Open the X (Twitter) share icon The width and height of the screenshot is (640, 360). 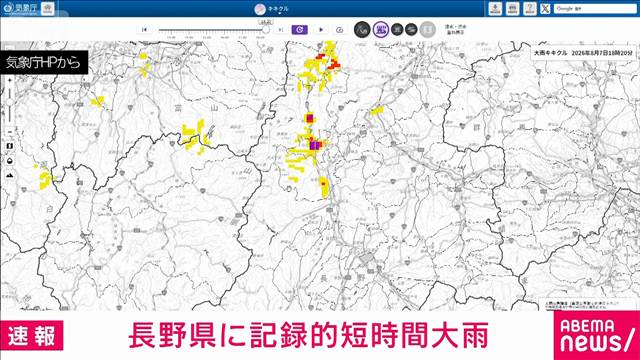tap(545, 9)
